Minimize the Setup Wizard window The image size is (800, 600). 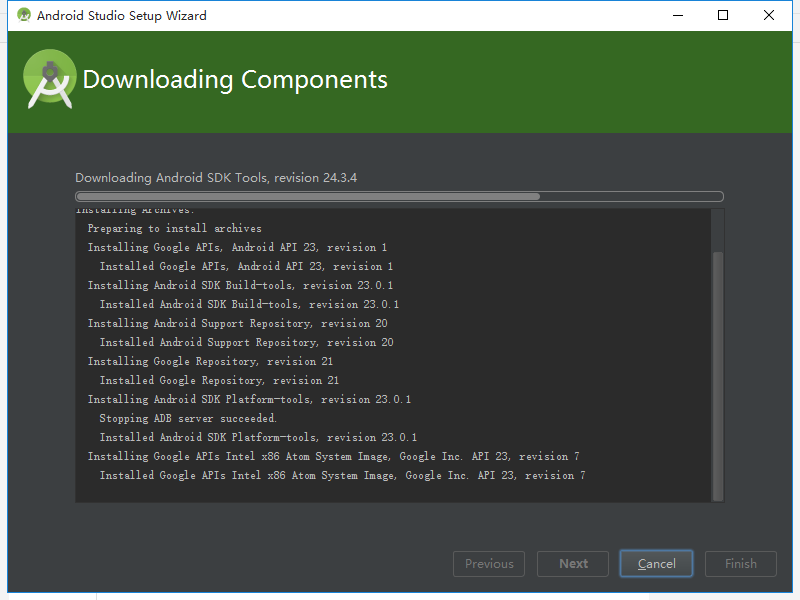pyautogui.click(x=678, y=15)
